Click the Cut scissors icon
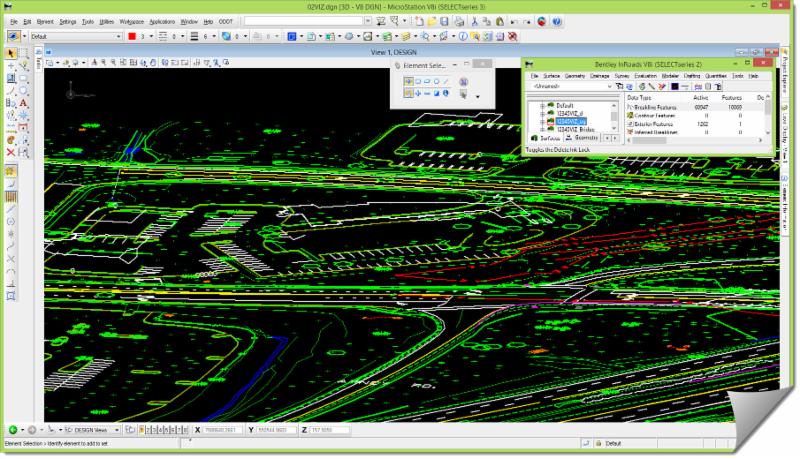The height and width of the screenshot is (459, 800). tap(474, 21)
